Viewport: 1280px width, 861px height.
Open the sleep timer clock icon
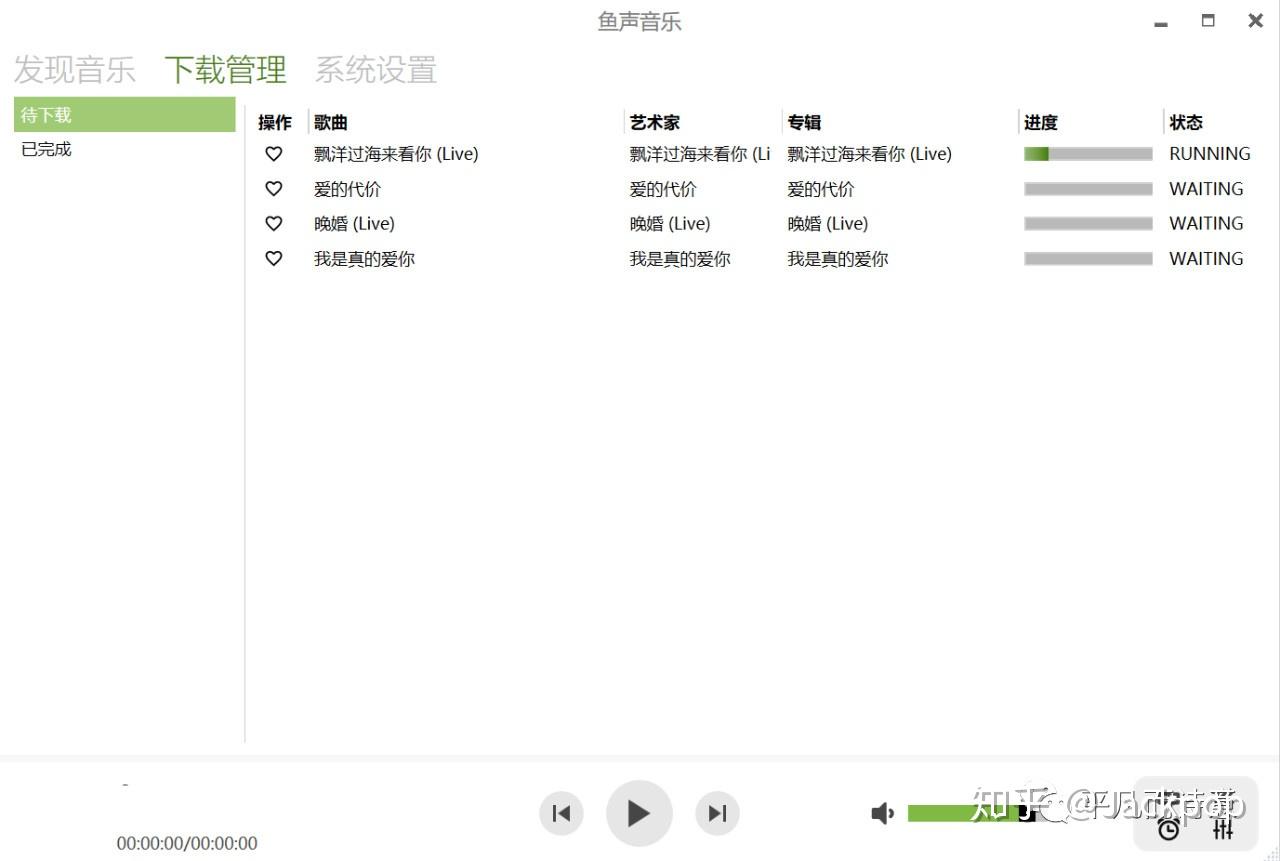point(1168,829)
